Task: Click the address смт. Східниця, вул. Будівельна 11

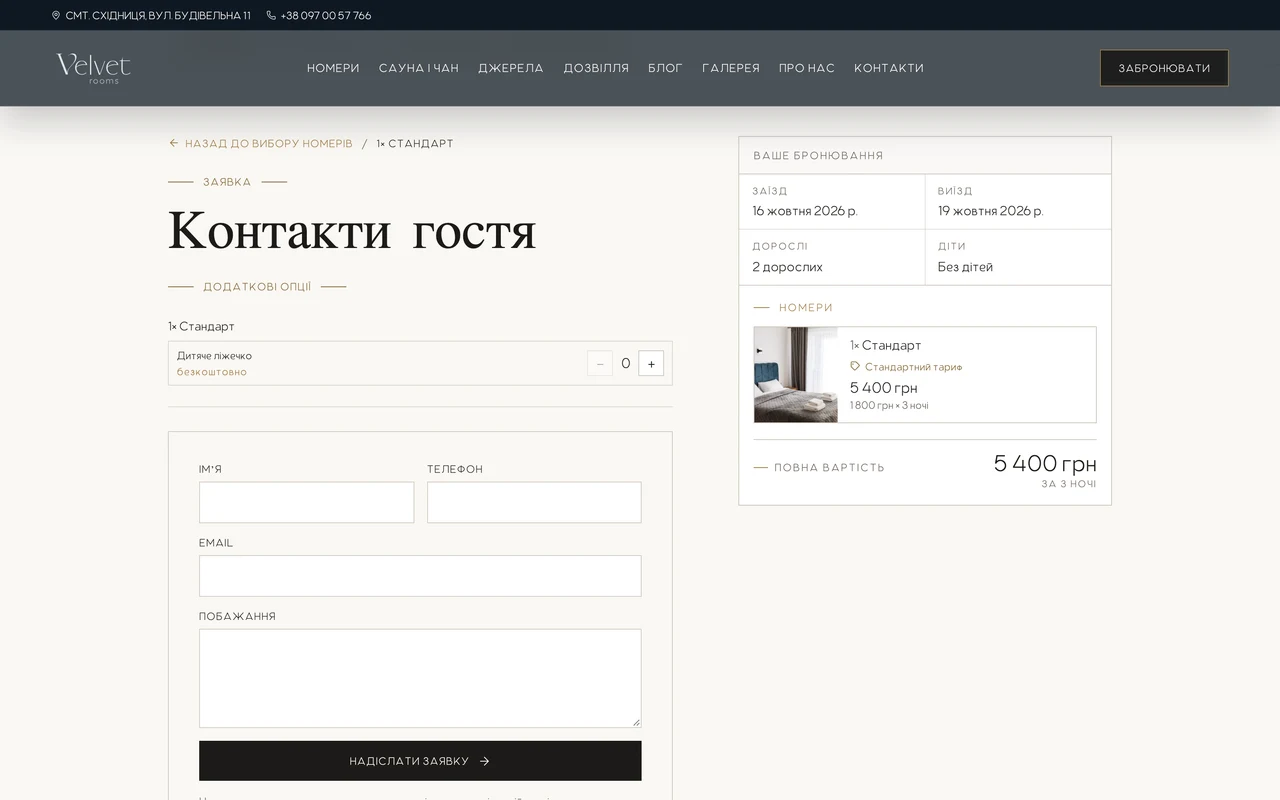Action: [x=158, y=16]
